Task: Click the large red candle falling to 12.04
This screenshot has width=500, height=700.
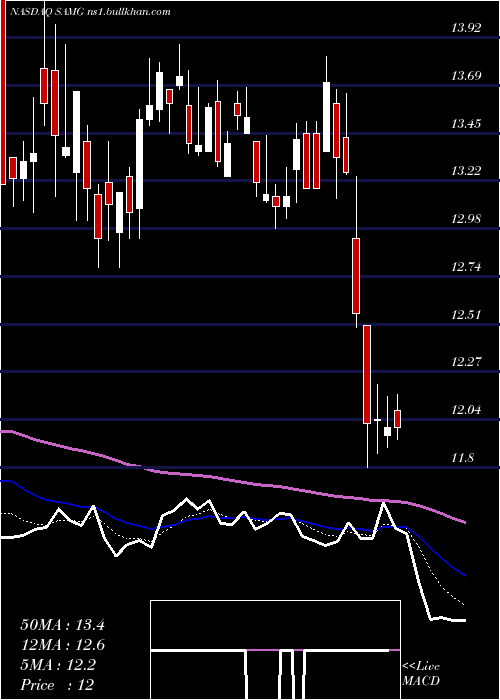Action: (367, 374)
